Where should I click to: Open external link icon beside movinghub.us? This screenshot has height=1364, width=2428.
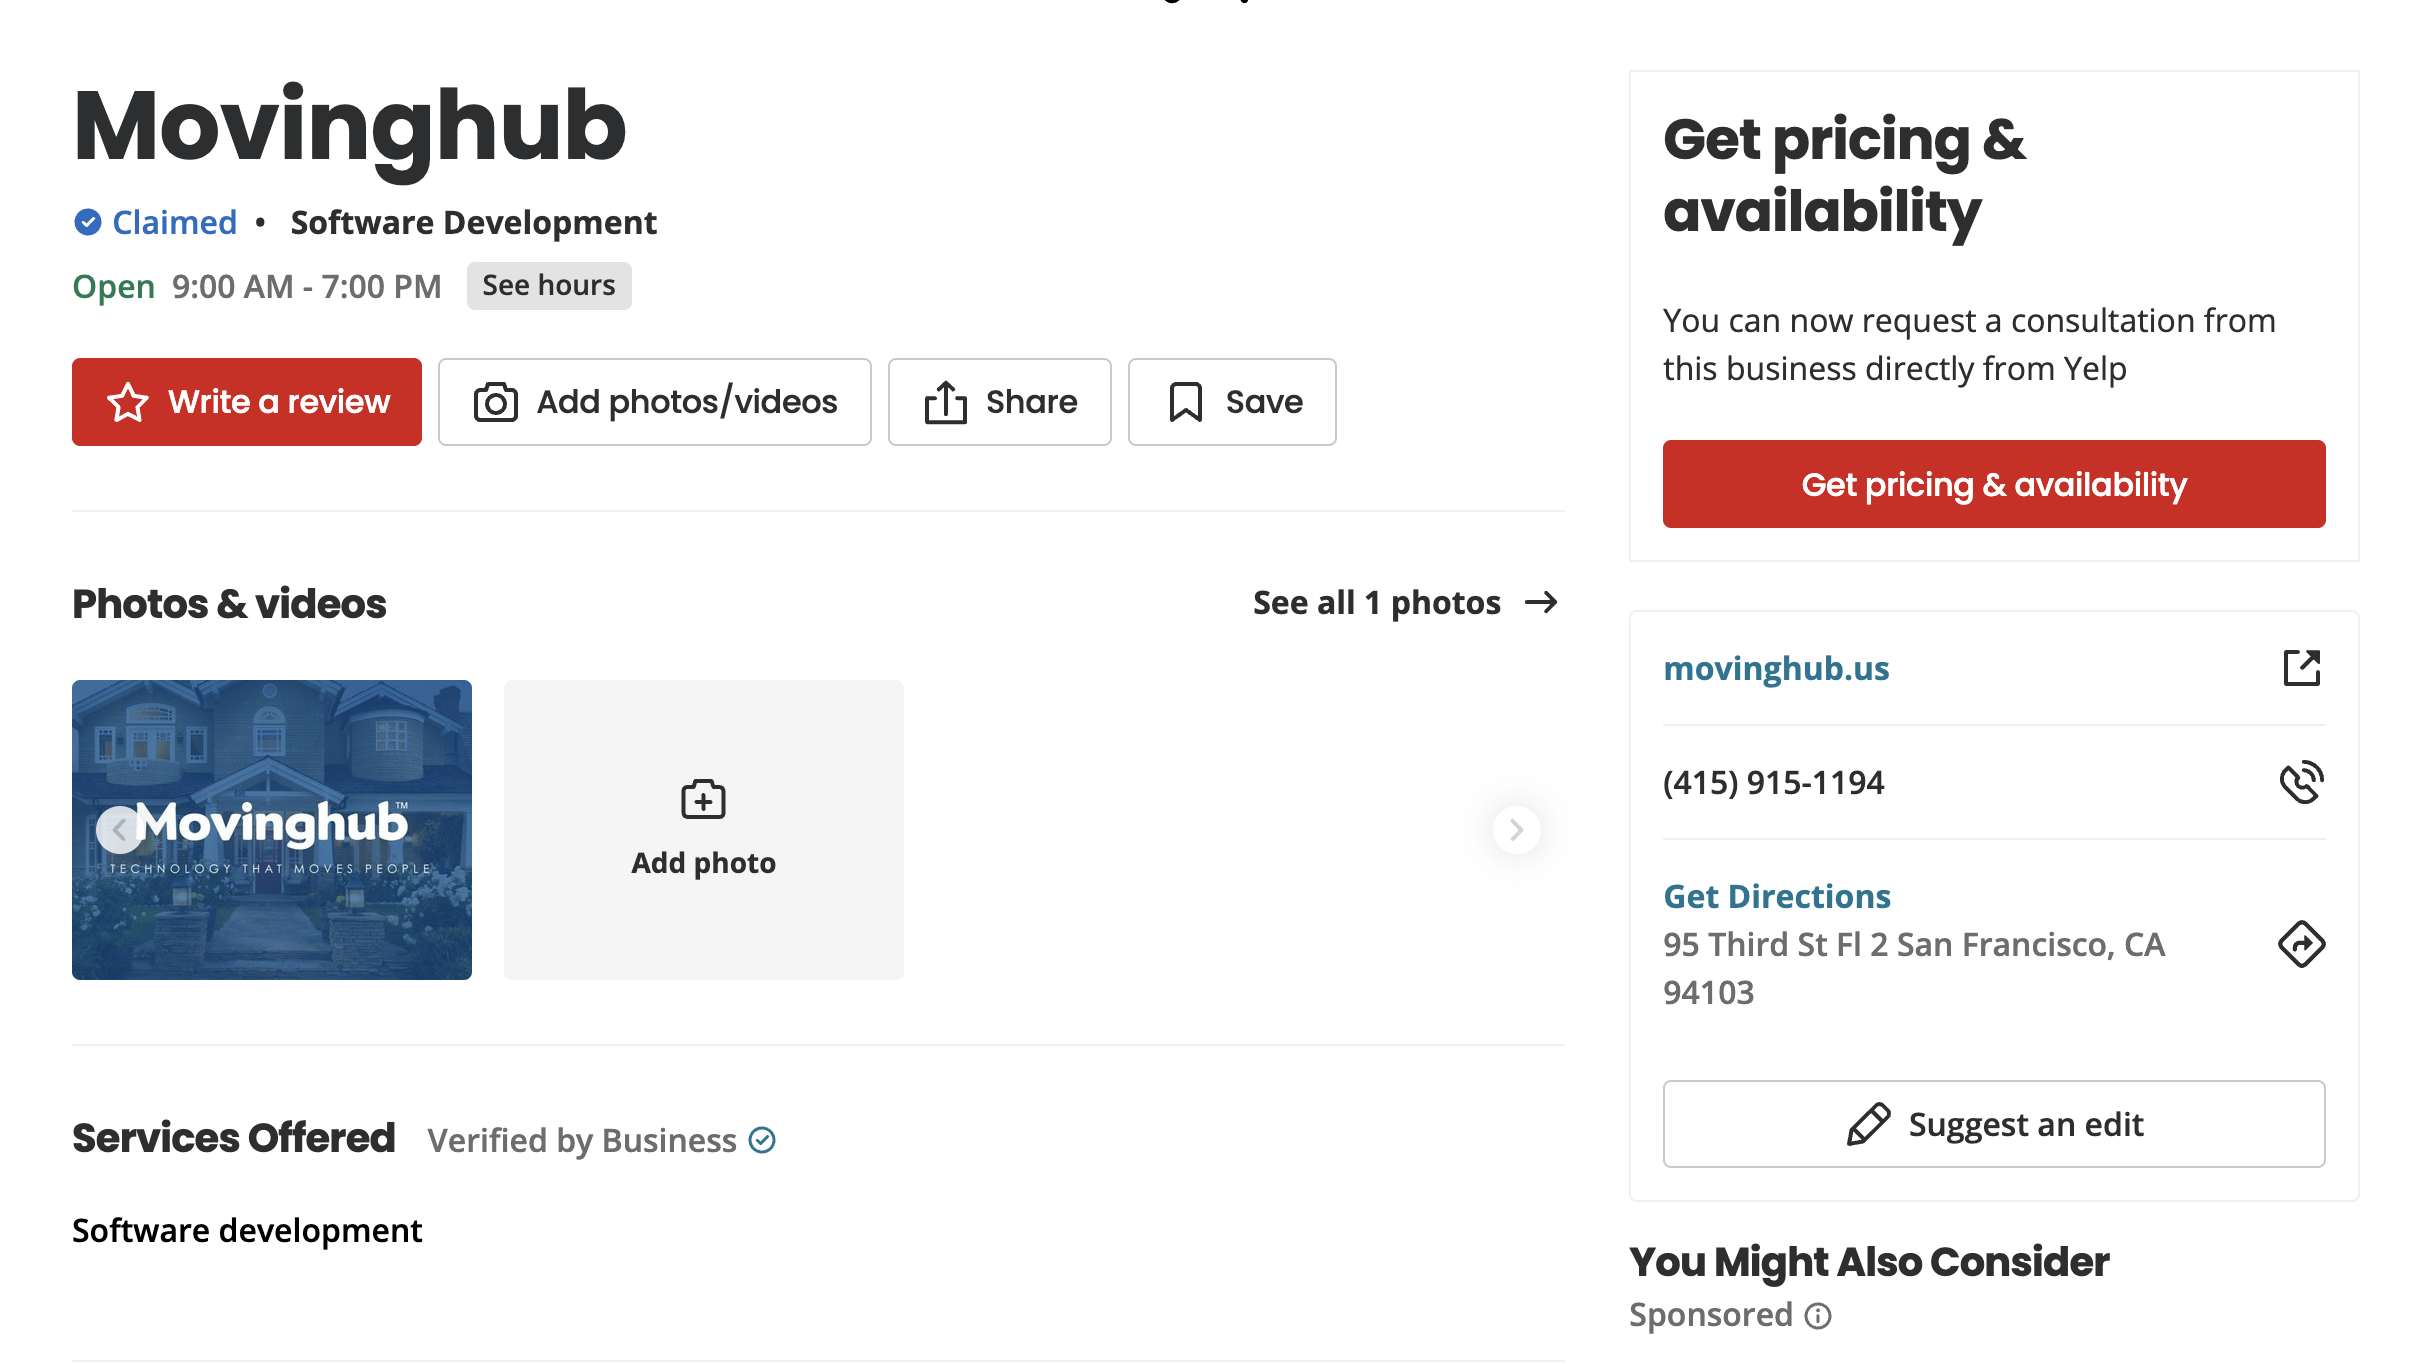pyautogui.click(x=2301, y=668)
